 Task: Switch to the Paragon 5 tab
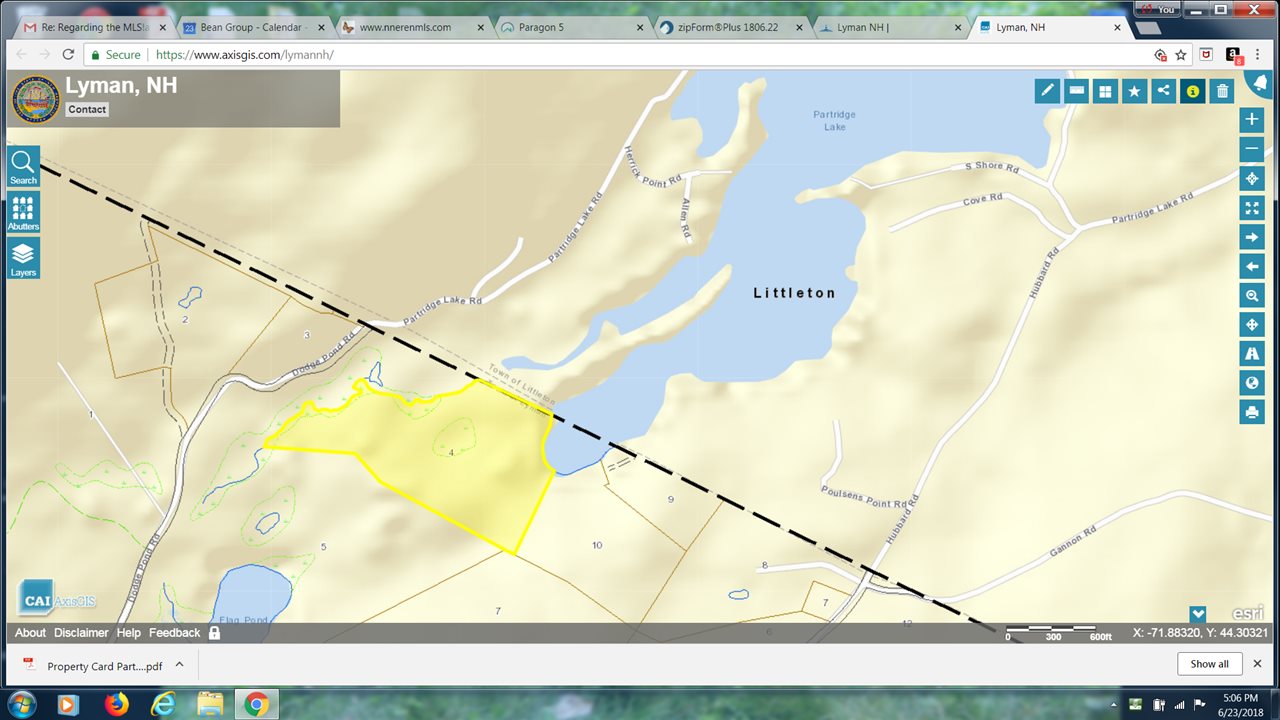tap(569, 27)
